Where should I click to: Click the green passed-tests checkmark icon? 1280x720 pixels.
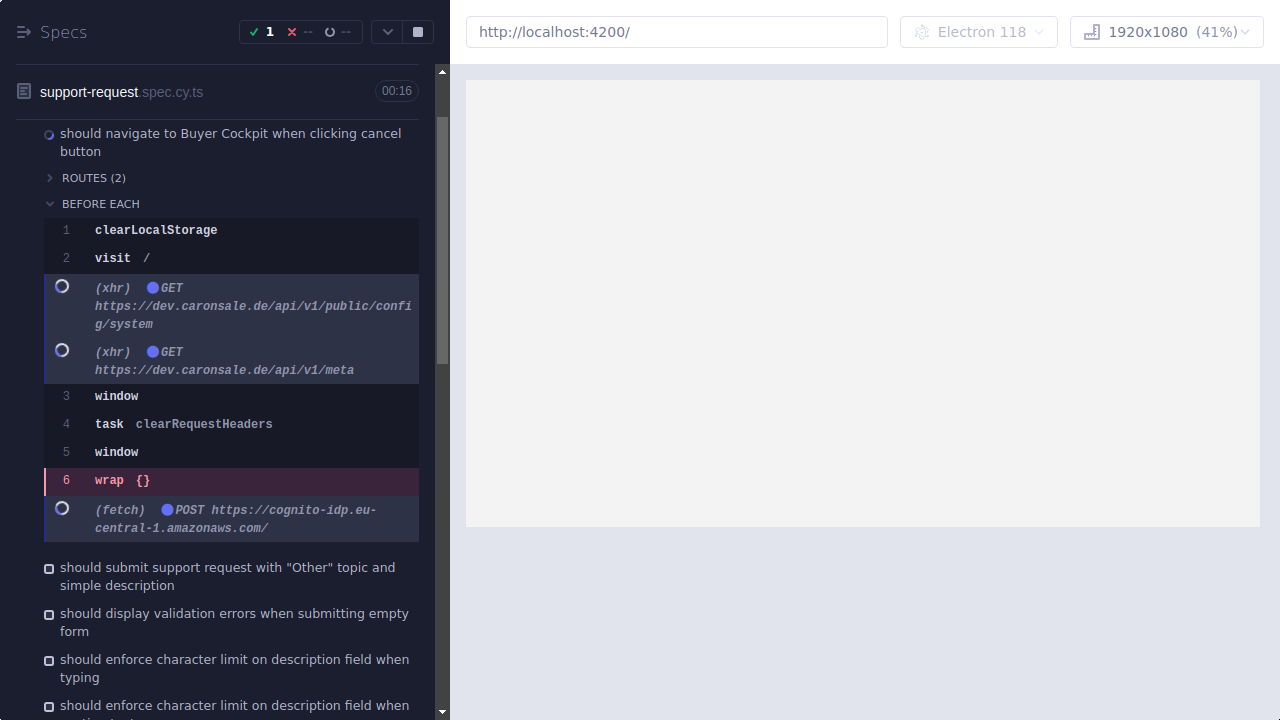(x=255, y=31)
